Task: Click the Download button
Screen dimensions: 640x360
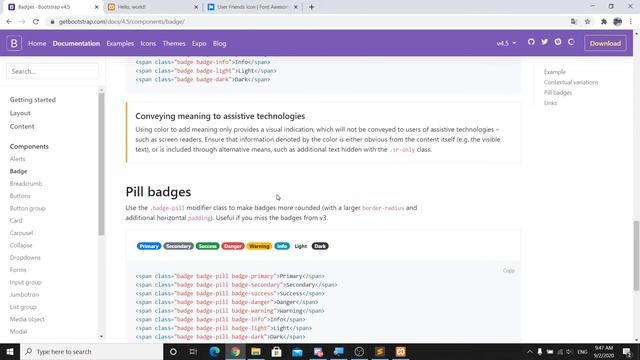Action: [x=605, y=43]
